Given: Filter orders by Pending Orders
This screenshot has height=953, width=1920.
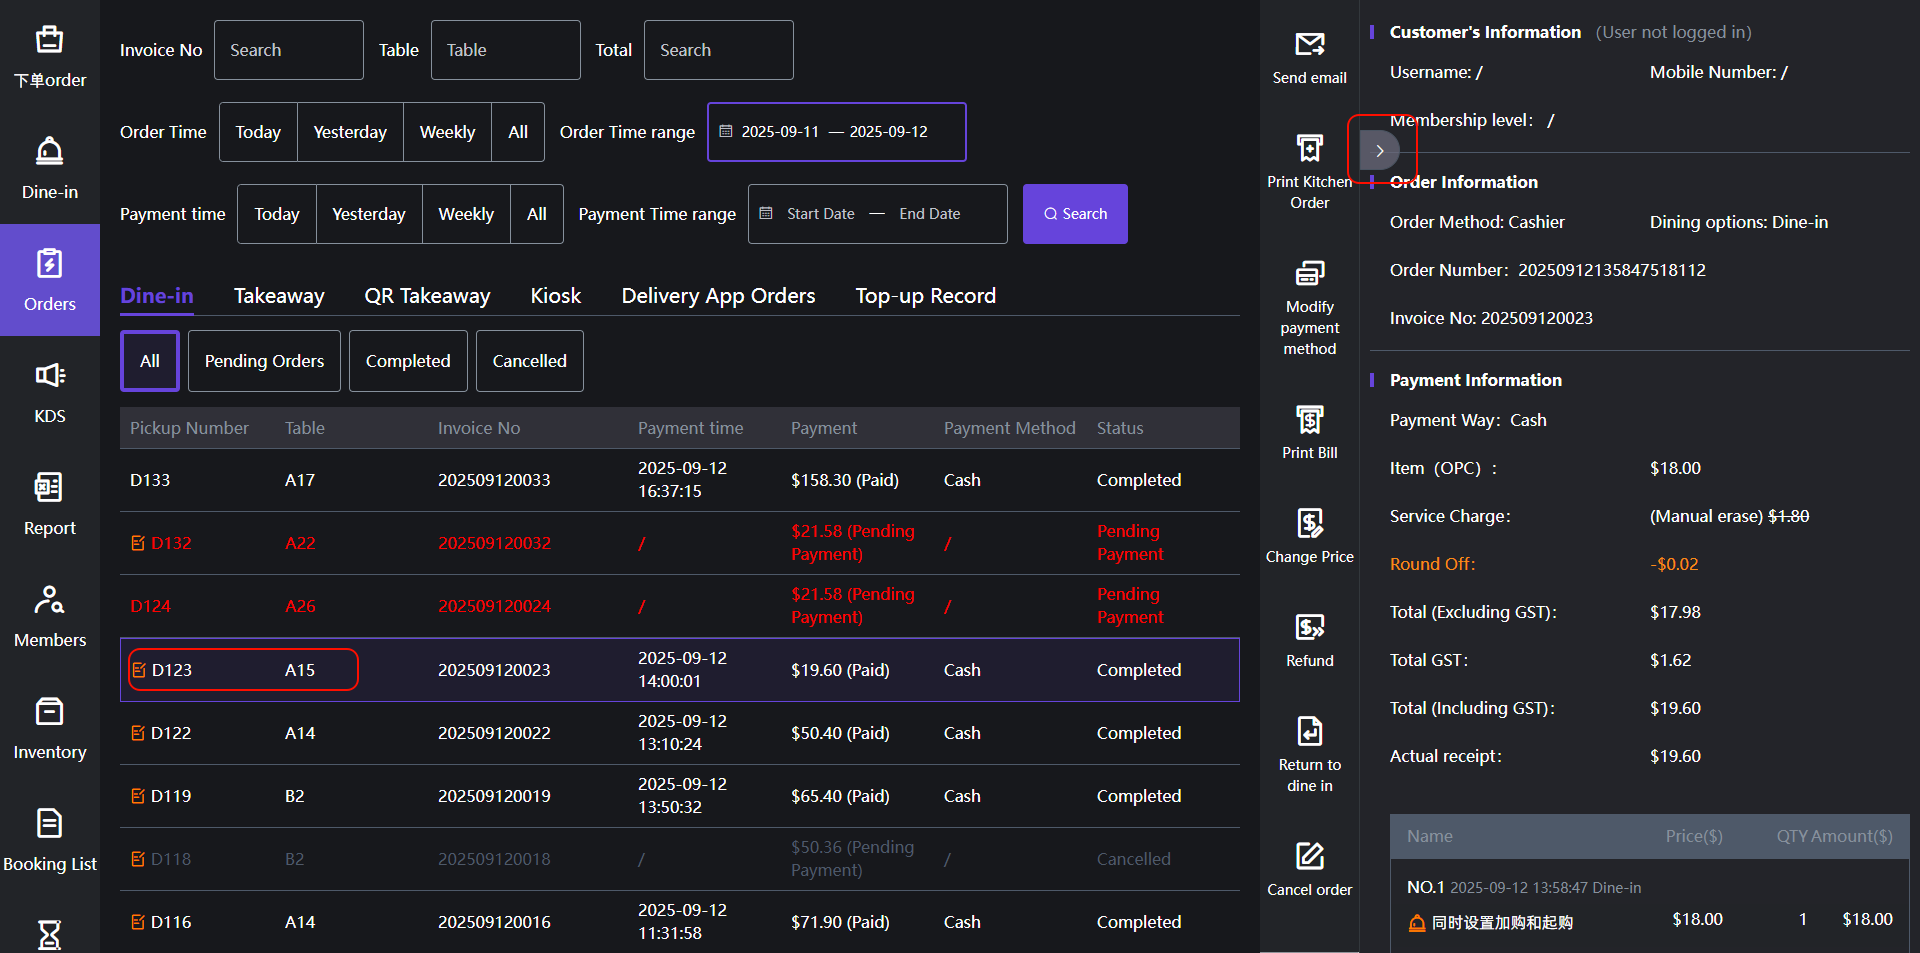Looking at the screenshot, I should pos(264,361).
